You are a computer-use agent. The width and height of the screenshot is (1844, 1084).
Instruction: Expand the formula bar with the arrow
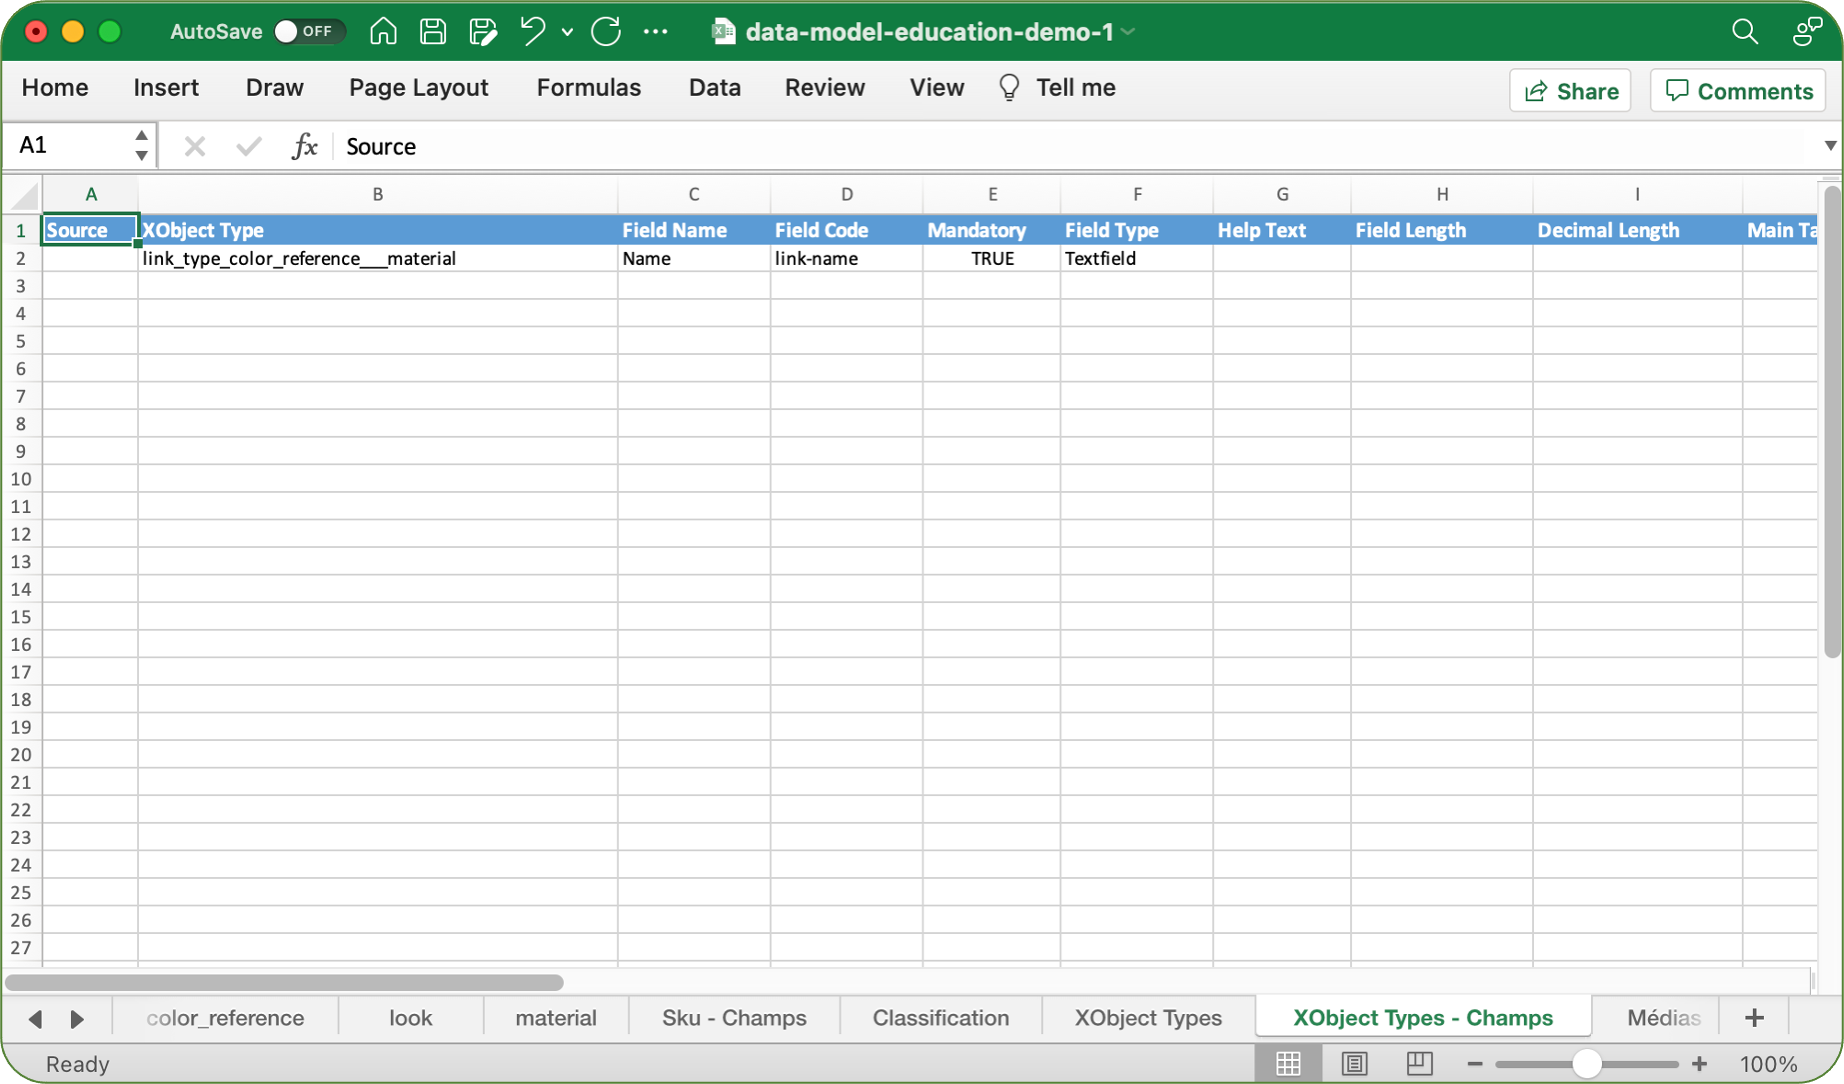[1829, 146]
